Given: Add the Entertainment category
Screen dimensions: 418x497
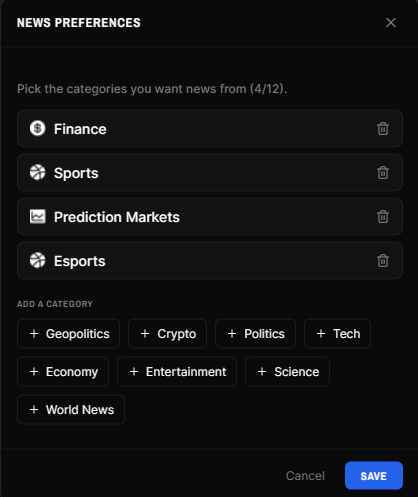Looking at the screenshot, I should (177, 372).
